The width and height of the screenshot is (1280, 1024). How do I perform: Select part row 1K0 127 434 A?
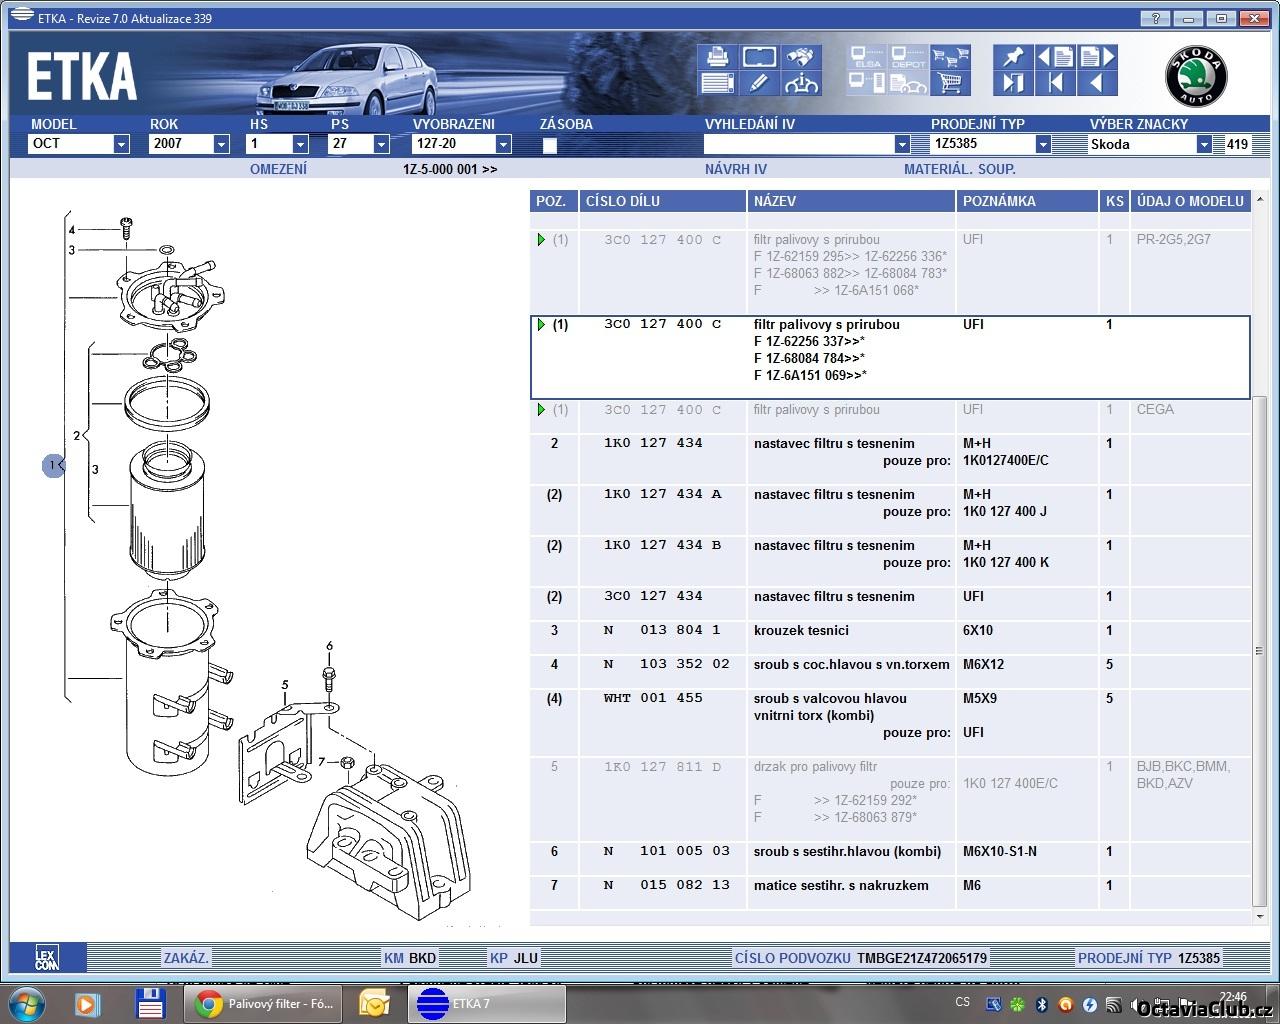point(662,494)
